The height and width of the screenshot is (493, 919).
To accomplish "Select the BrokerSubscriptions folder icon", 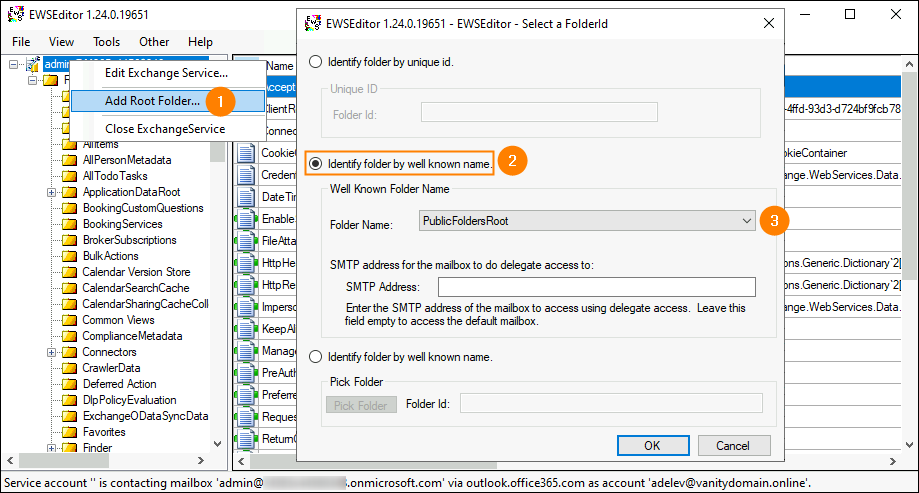I will point(69,240).
